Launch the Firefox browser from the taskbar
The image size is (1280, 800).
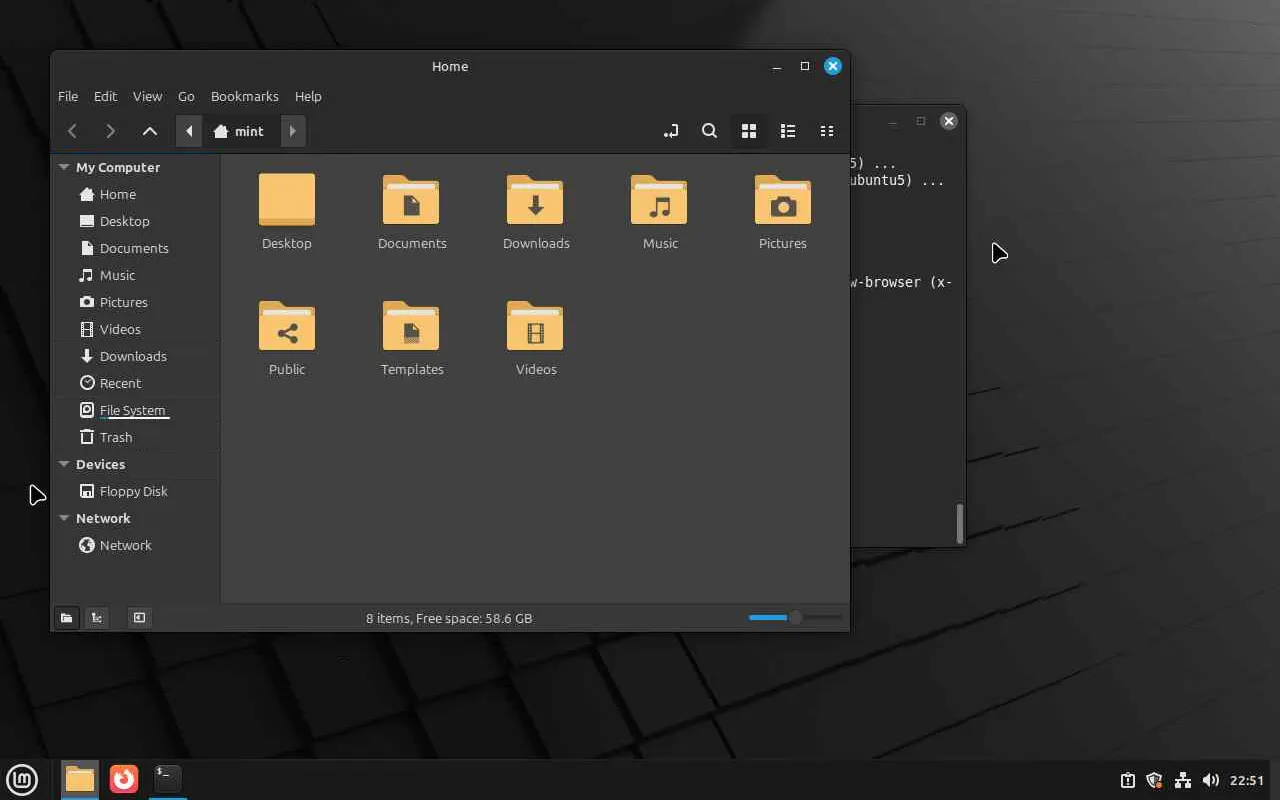tap(124, 779)
